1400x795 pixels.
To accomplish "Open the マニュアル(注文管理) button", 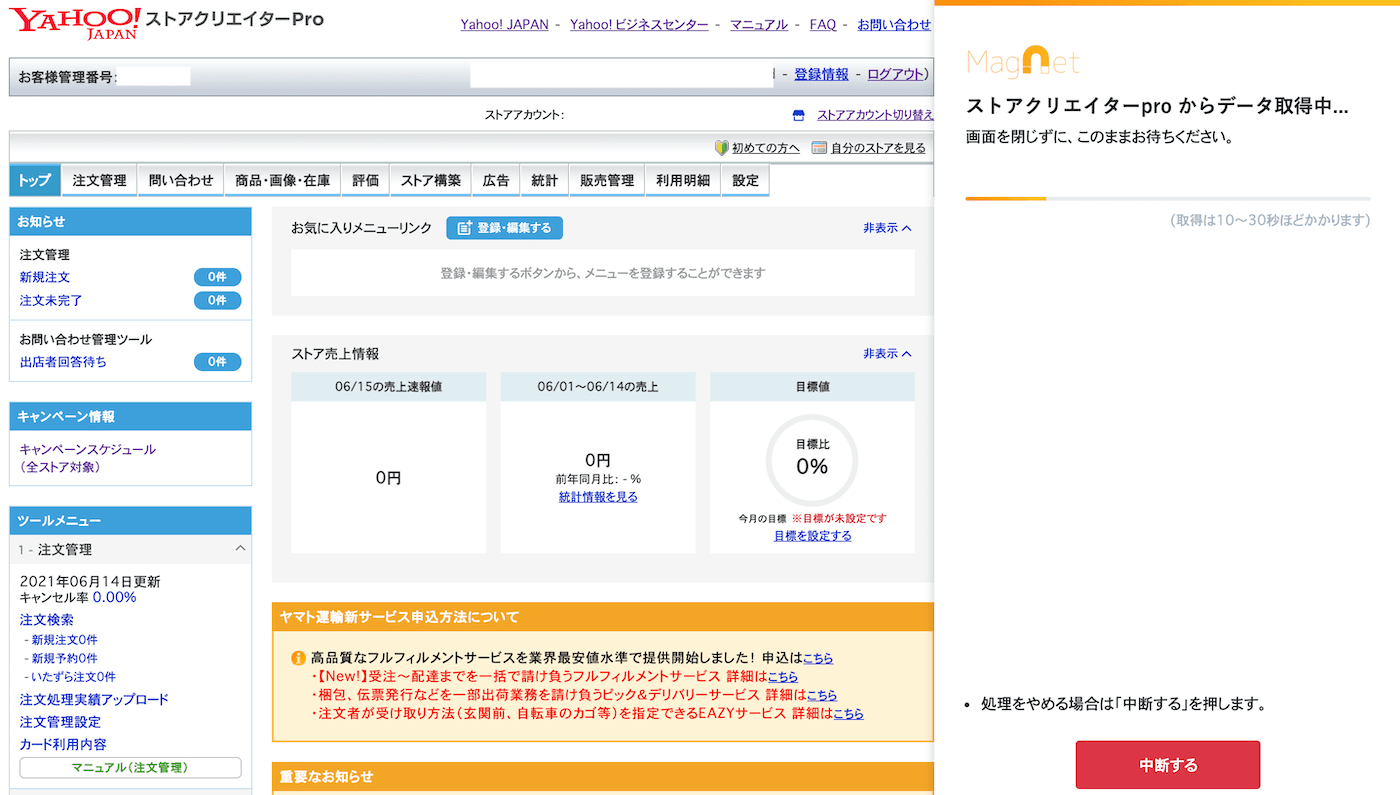I will click(130, 768).
